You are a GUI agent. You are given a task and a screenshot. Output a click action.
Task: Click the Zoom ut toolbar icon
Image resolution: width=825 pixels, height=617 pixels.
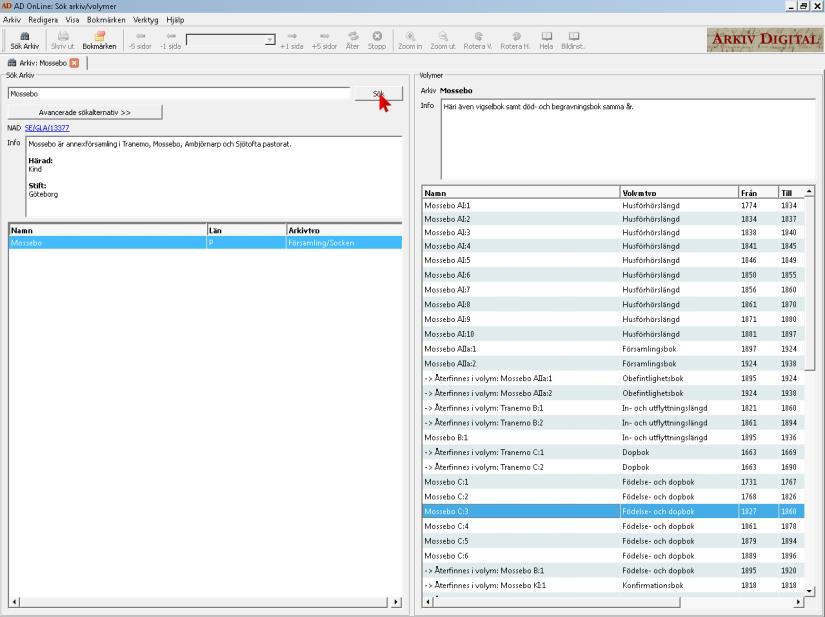pos(442,41)
